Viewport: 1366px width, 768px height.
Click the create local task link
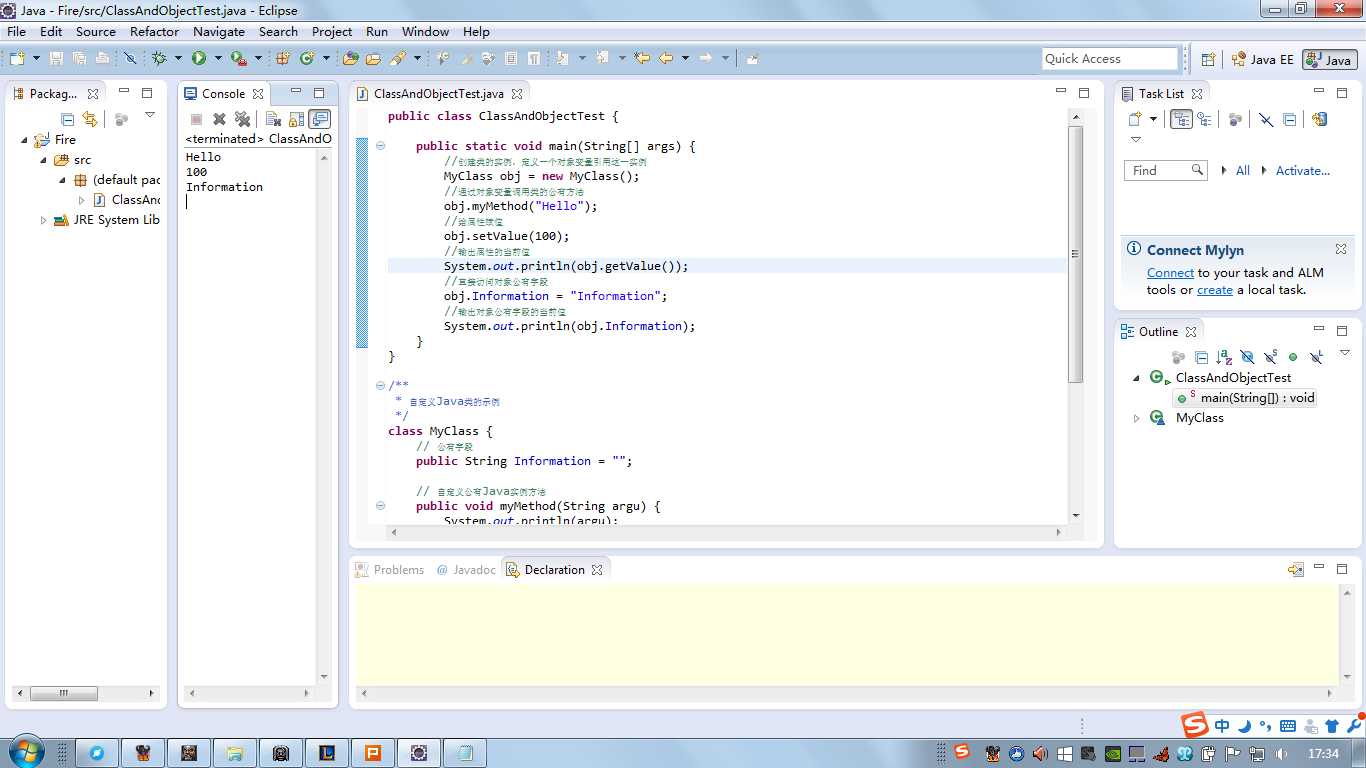pyautogui.click(x=1215, y=290)
